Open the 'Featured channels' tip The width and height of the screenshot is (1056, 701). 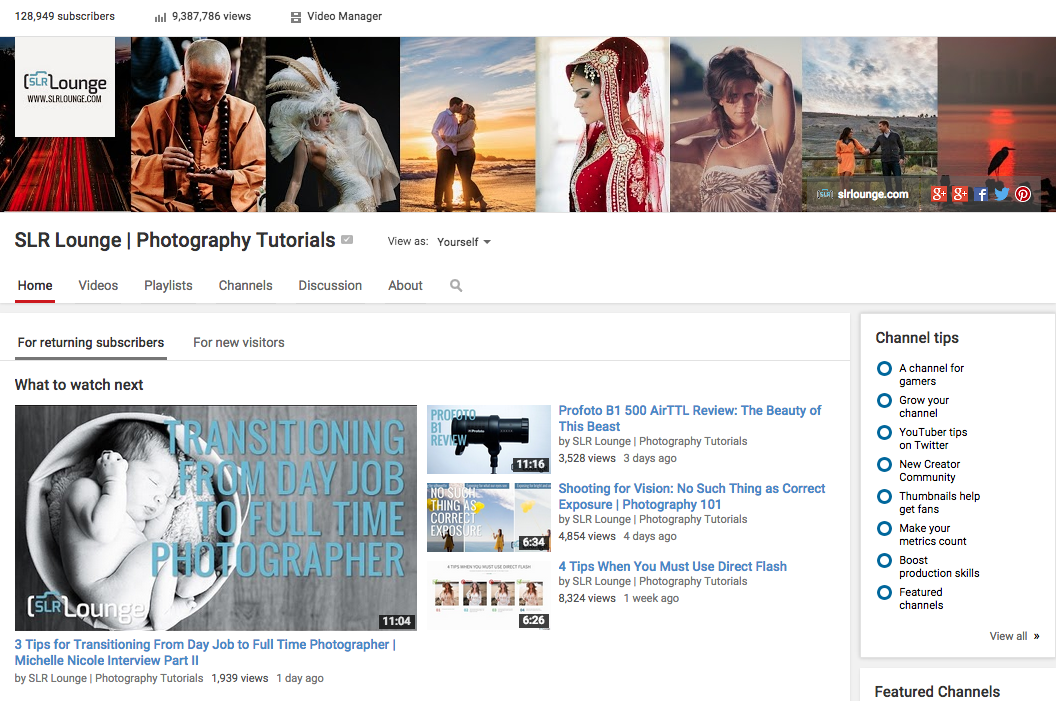pos(921,599)
